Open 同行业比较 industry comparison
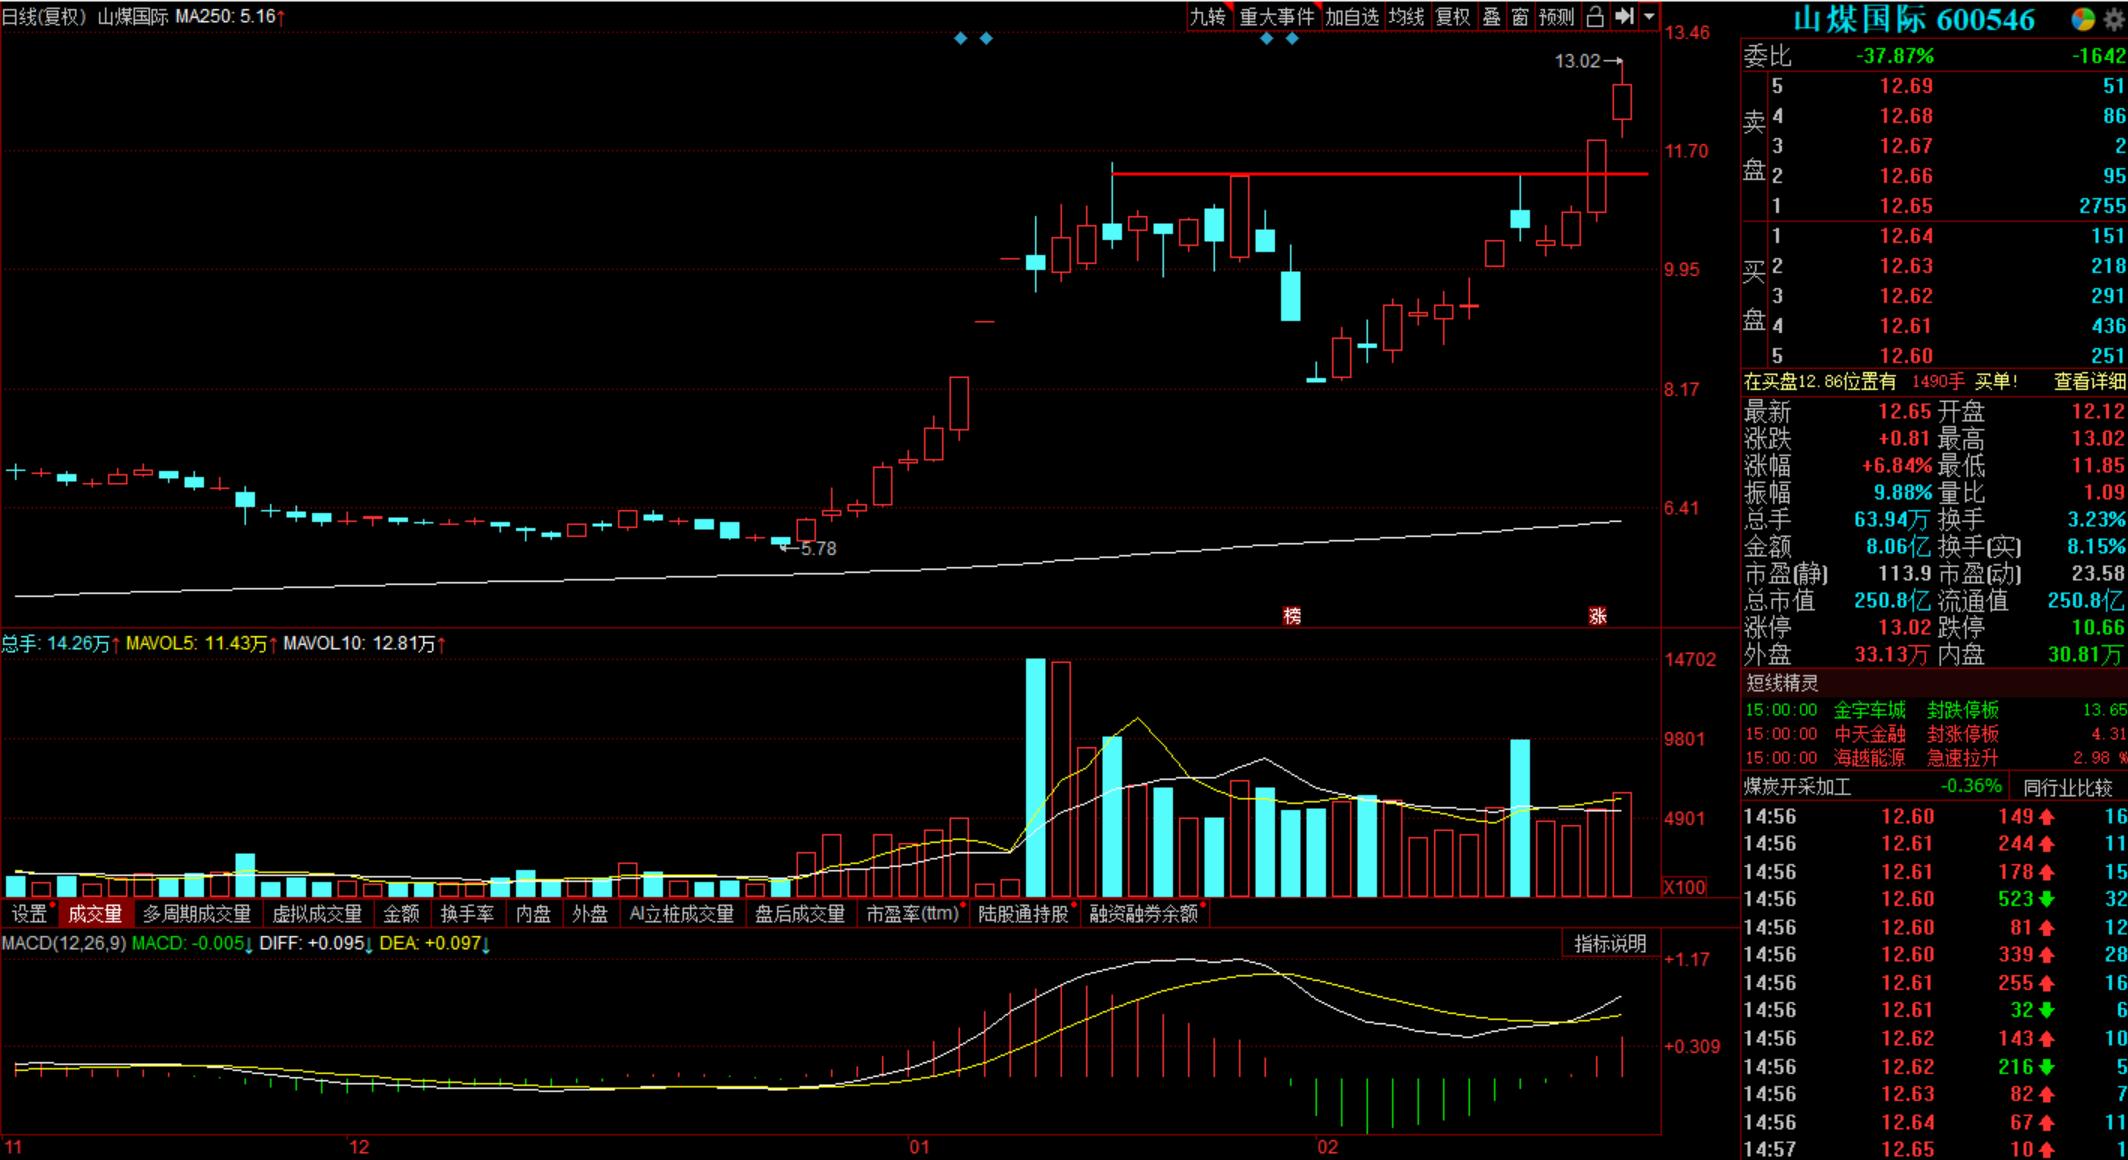 (x=2068, y=788)
